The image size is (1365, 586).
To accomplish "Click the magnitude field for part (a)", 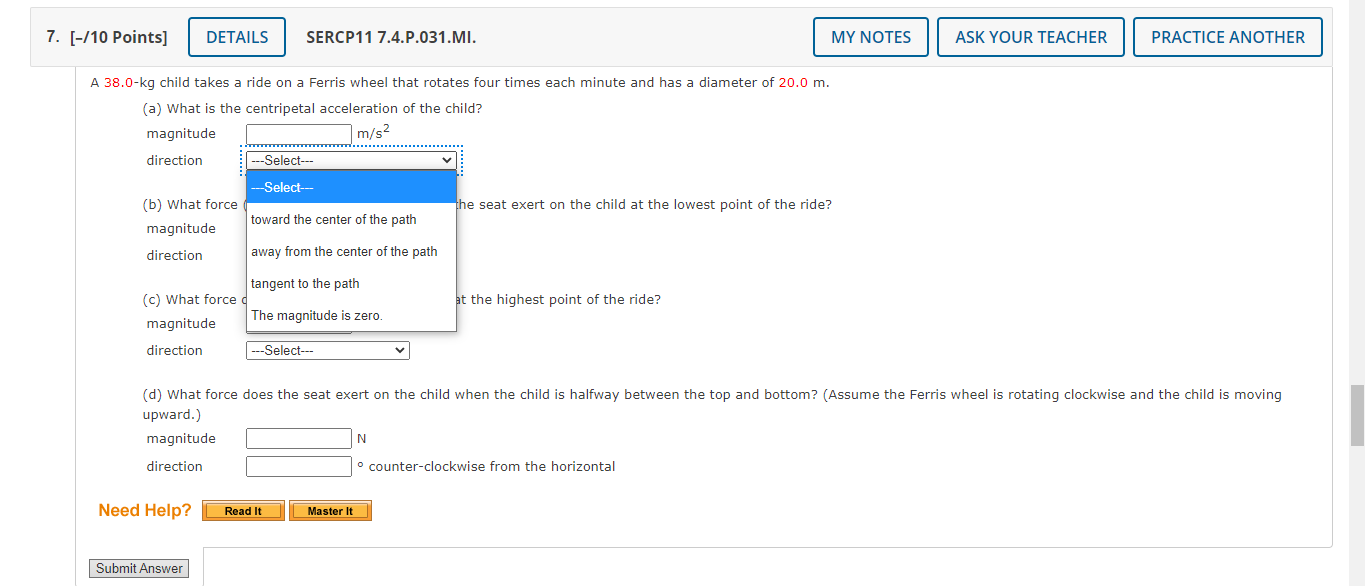I will pyautogui.click(x=298, y=133).
